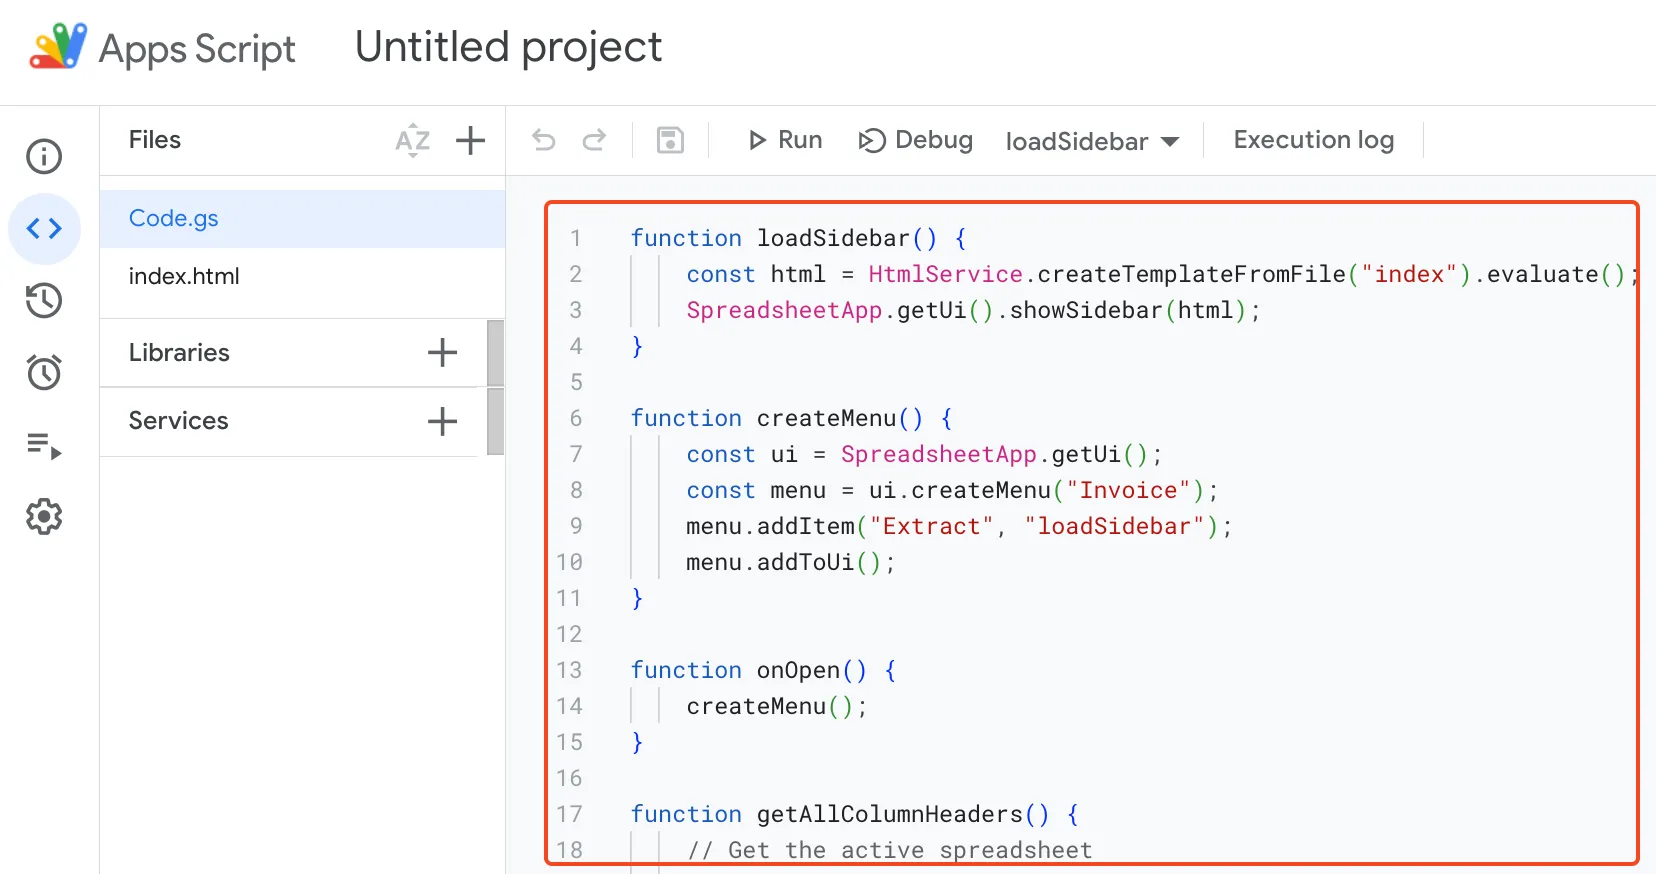Click 'const ui = SpreadsheetApp.getUi()' line

coord(924,454)
